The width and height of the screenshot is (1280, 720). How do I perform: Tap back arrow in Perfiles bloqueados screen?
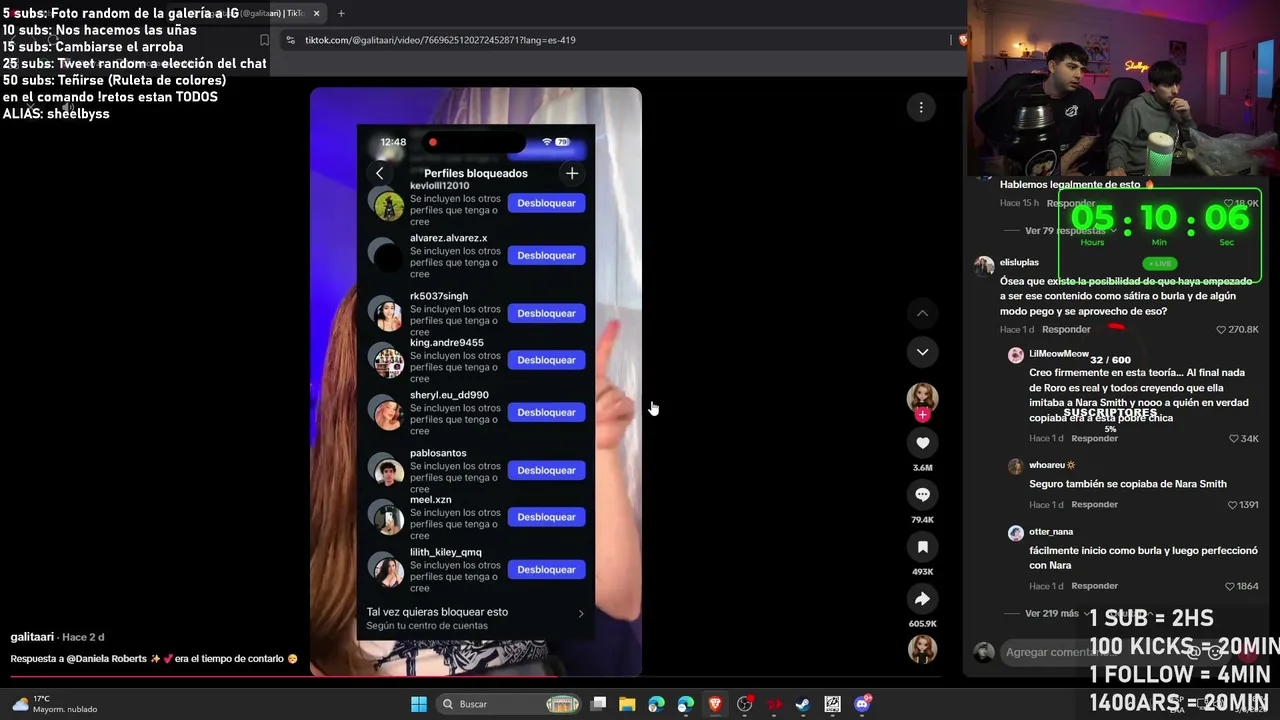click(379, 173)
